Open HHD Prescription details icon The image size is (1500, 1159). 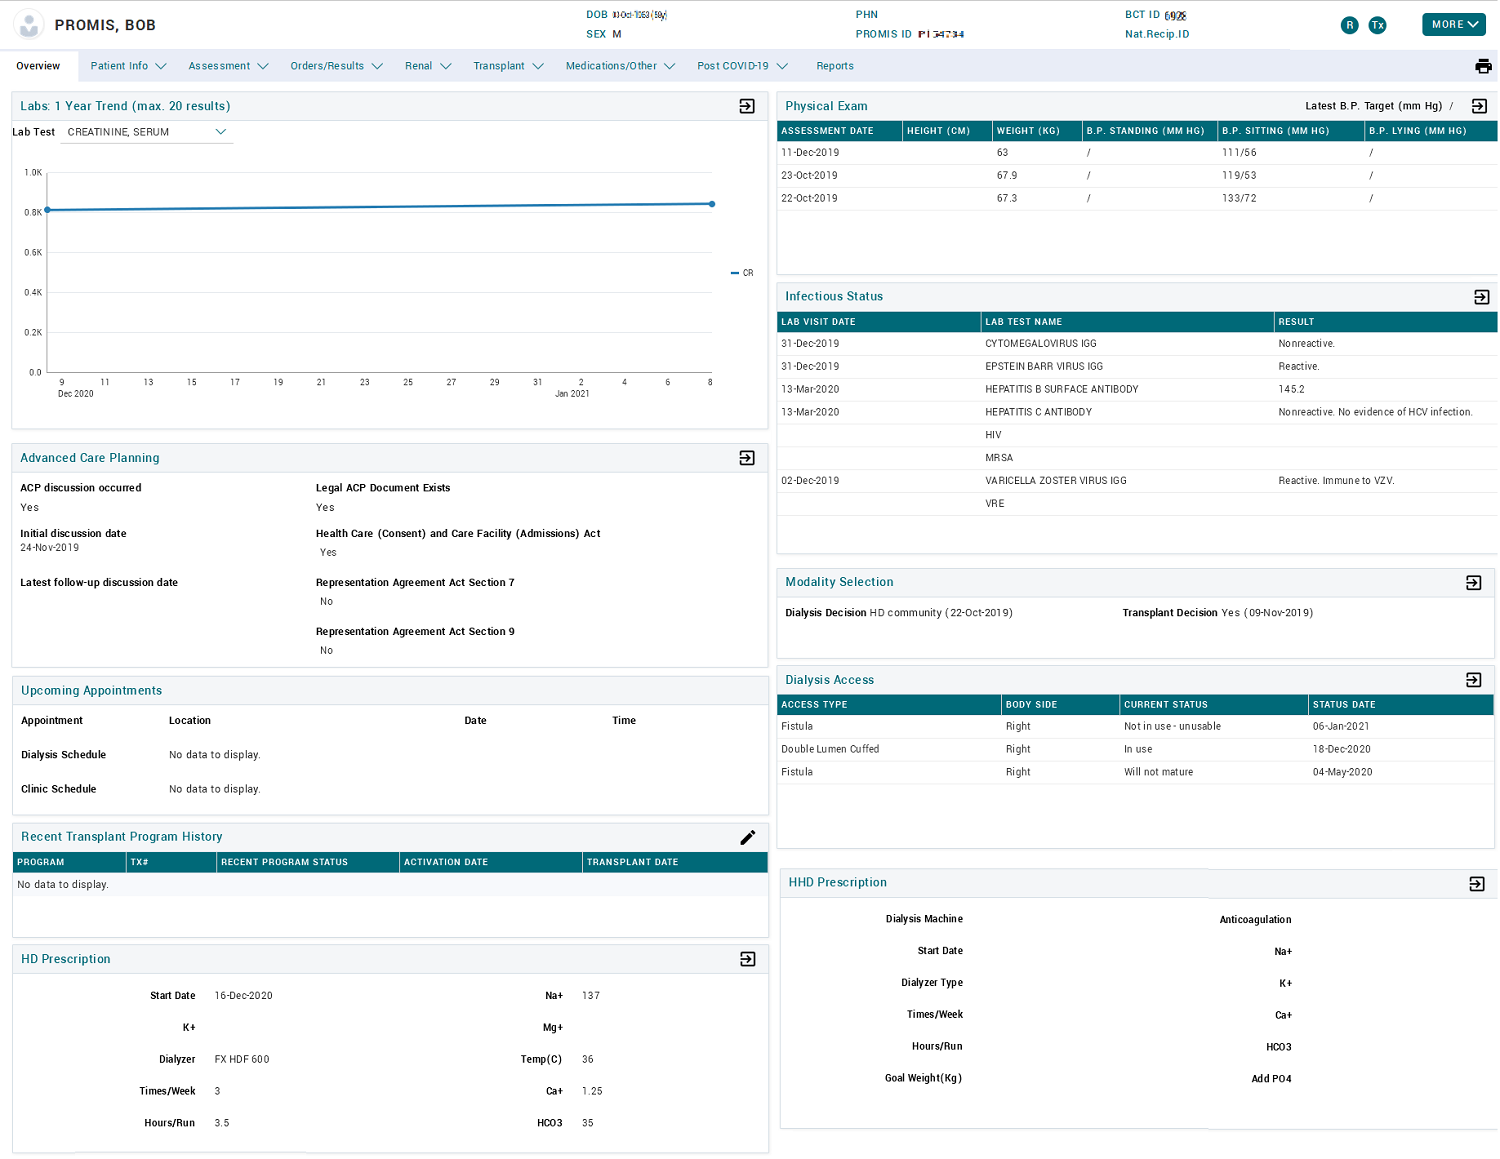(x=1476, y=884)
